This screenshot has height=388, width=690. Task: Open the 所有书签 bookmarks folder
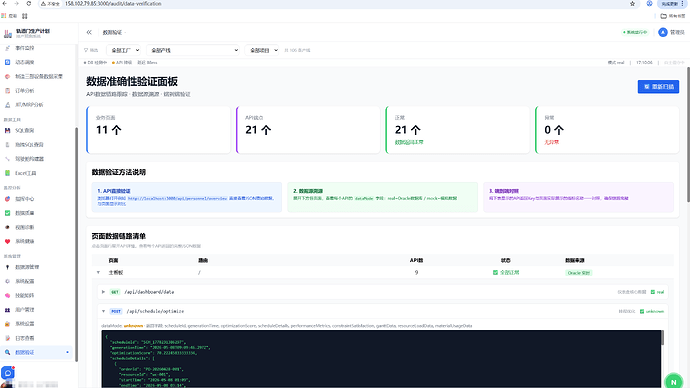tap(672, 16)
